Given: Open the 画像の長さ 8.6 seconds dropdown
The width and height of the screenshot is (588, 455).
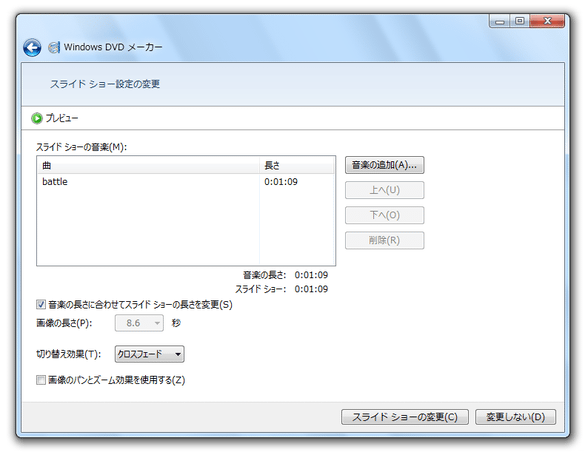Looking at the screenshot, I should 139,323.
